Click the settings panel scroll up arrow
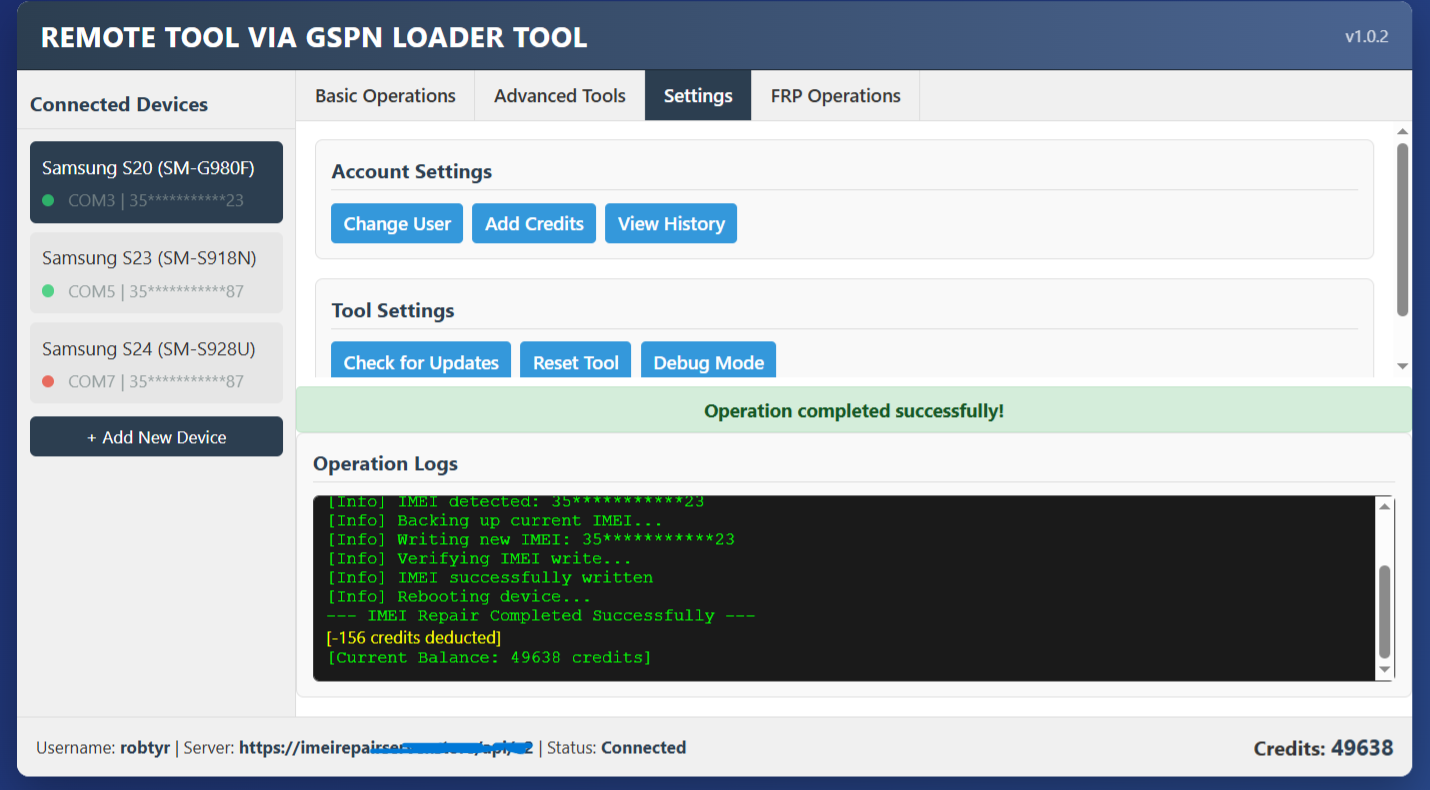This screenshot has width=1430, height=790. tap(1402, 132)
